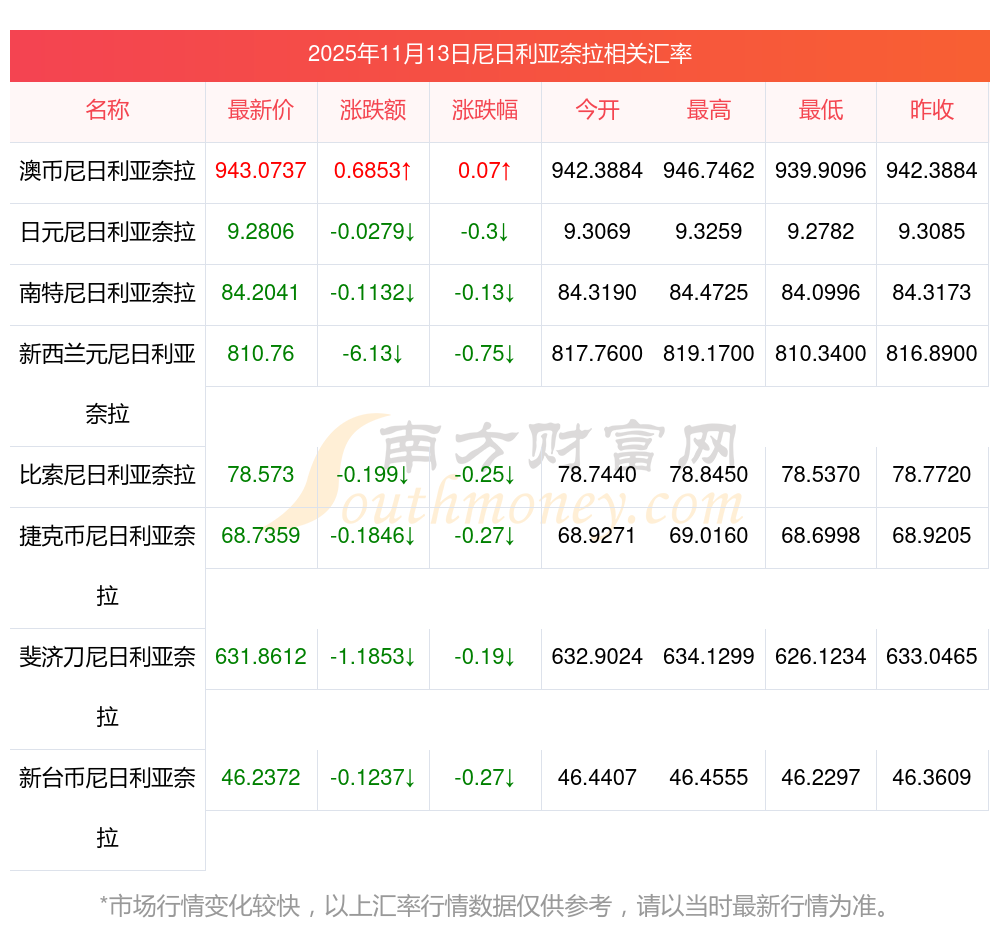Click the 2025年11月13日 exchange rate title banner
Viewport: 1000px width, 937px height.
point(499,55)
